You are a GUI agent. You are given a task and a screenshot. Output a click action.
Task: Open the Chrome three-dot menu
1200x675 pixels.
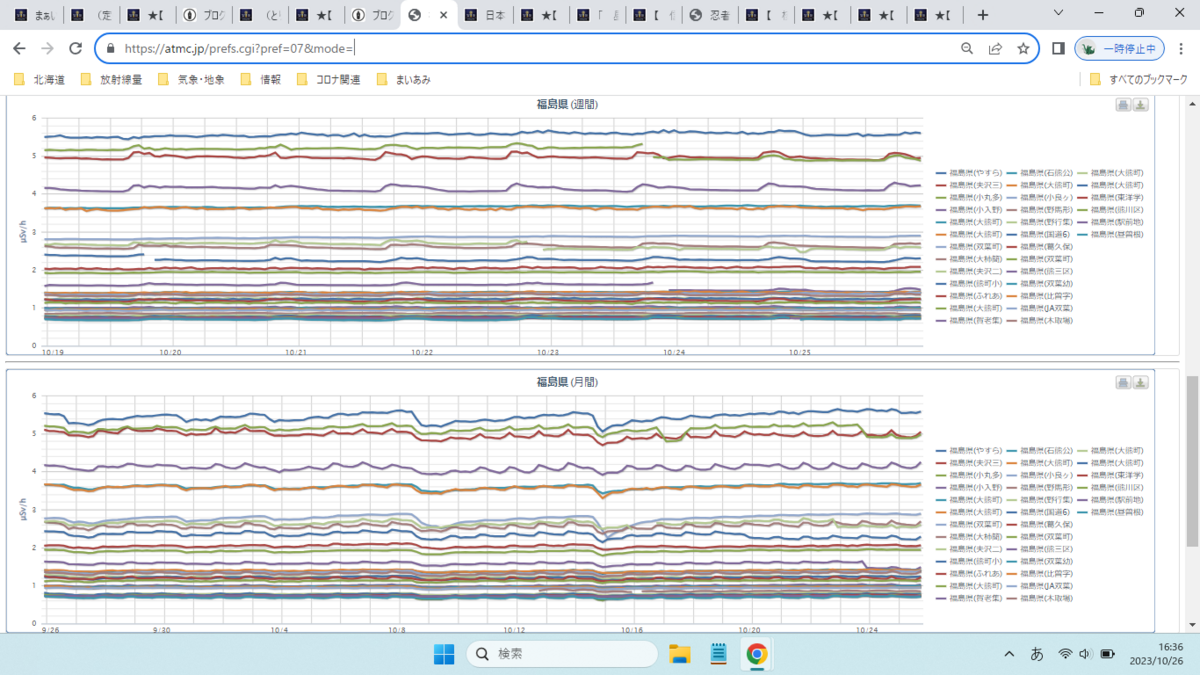point(1182,48)
